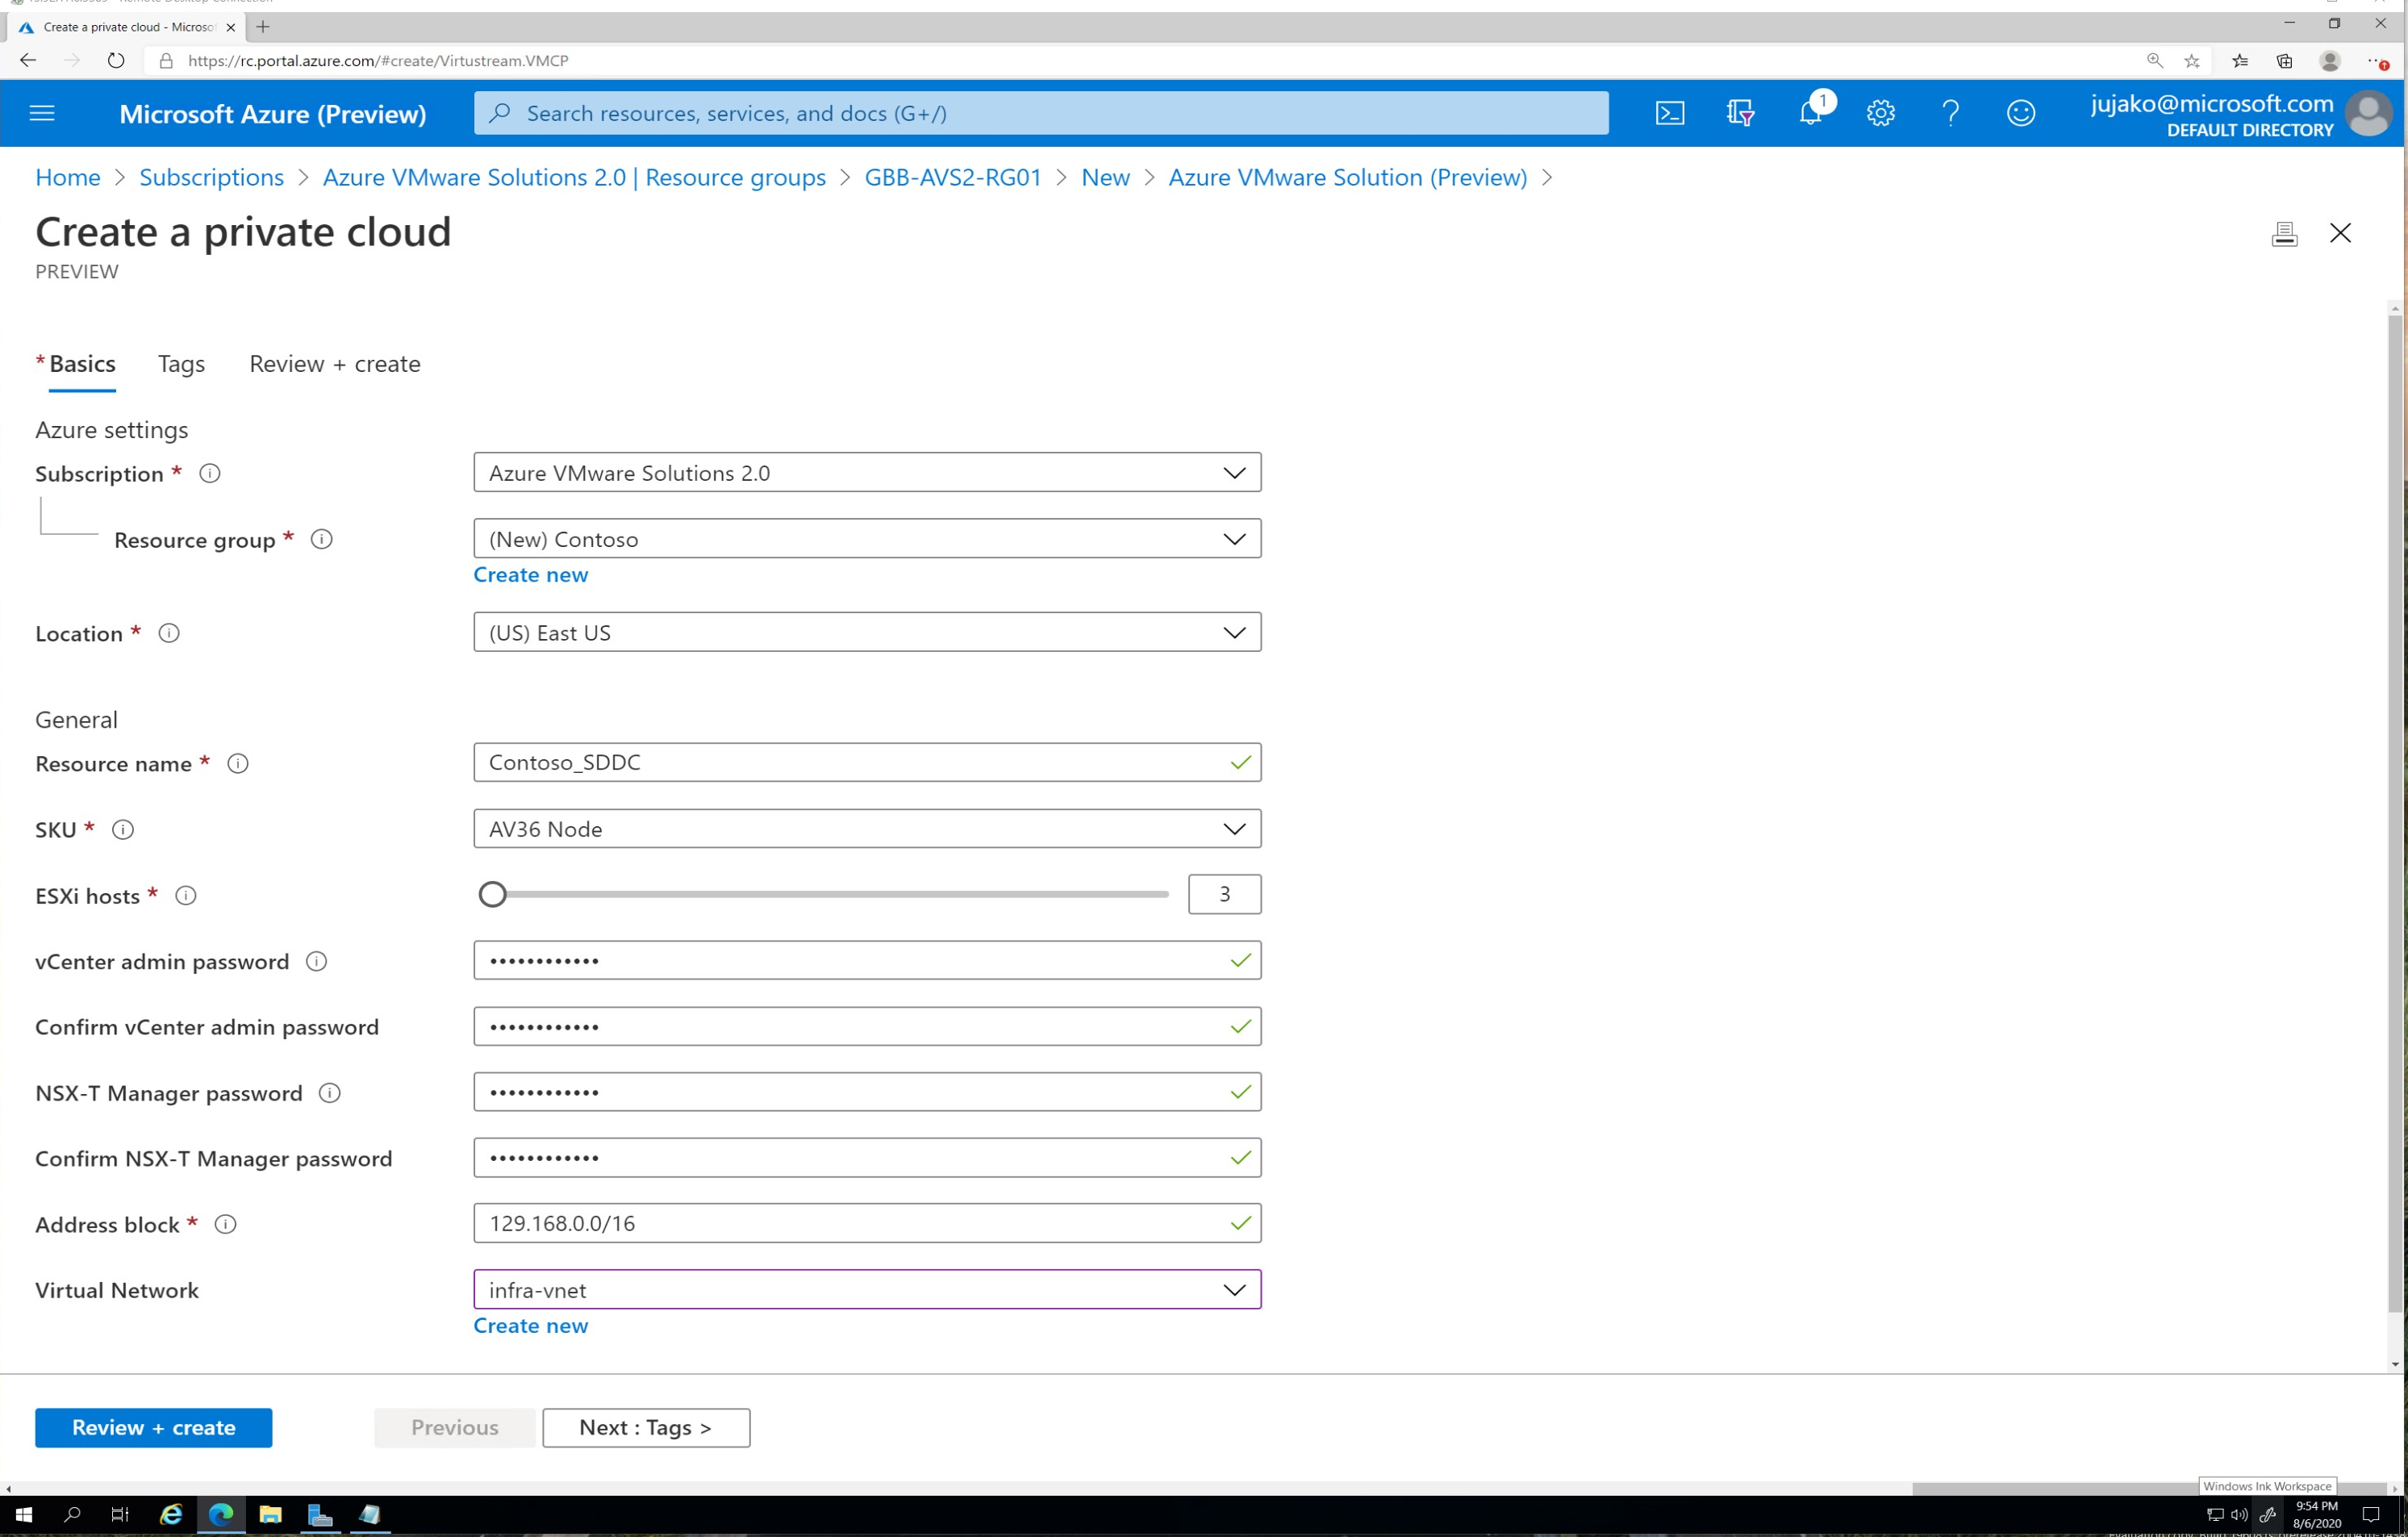Image resolution: width=2408 pixels, height=1537 pixels.
Task: Click the help question mark icon
Action: tap(1950, 113)
